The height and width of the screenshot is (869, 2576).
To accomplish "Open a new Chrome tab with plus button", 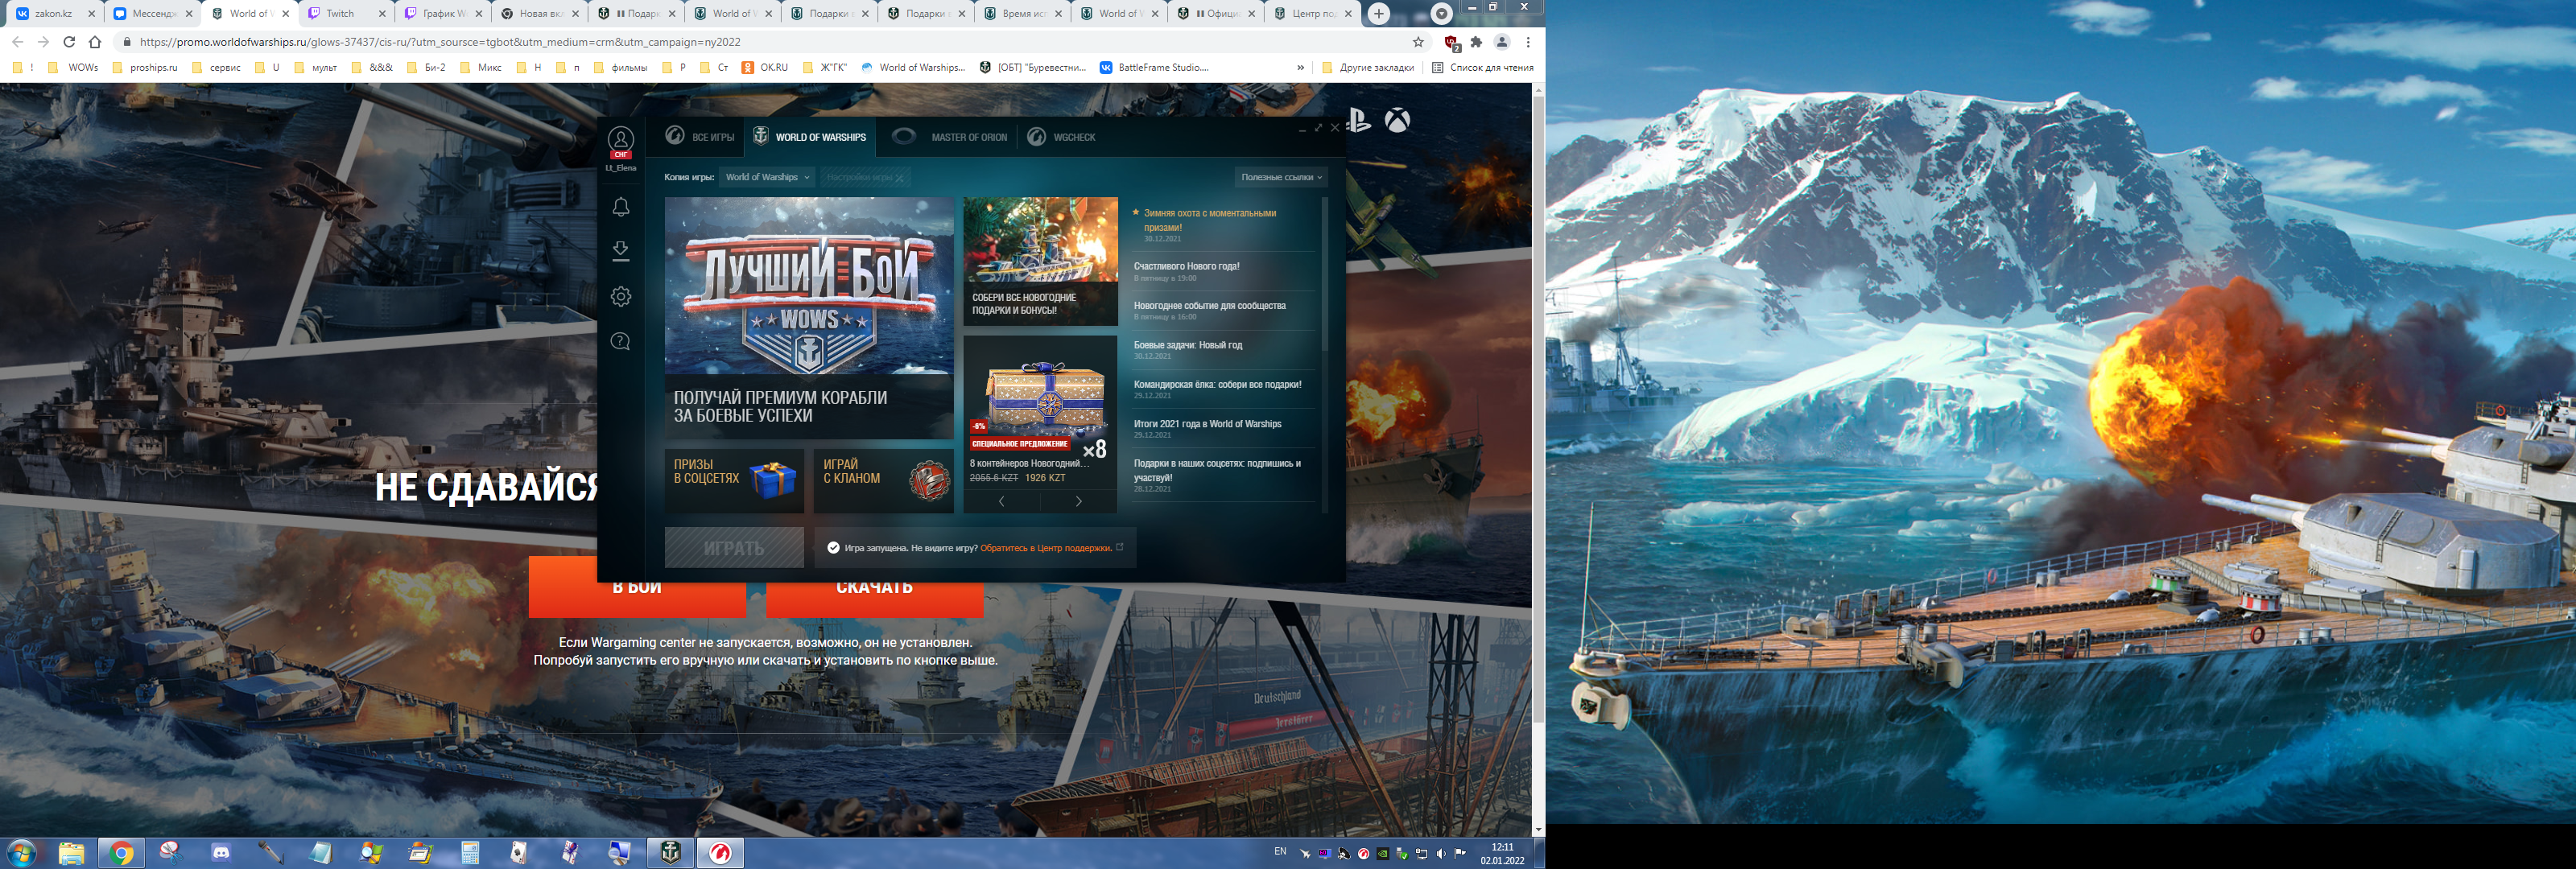I will coord(1378,13).
